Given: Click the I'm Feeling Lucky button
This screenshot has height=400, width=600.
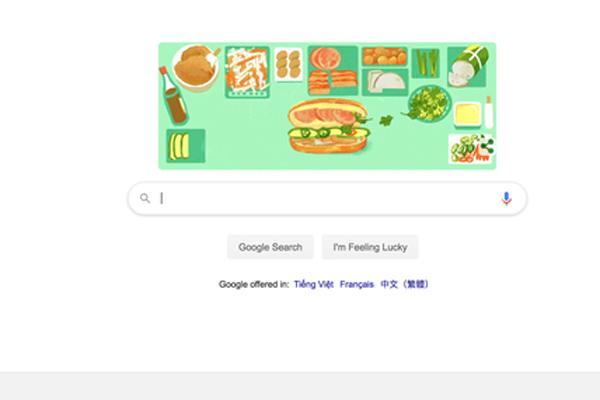Looking at the screenshot, I should pyautogui.click(x=370, y=247).
